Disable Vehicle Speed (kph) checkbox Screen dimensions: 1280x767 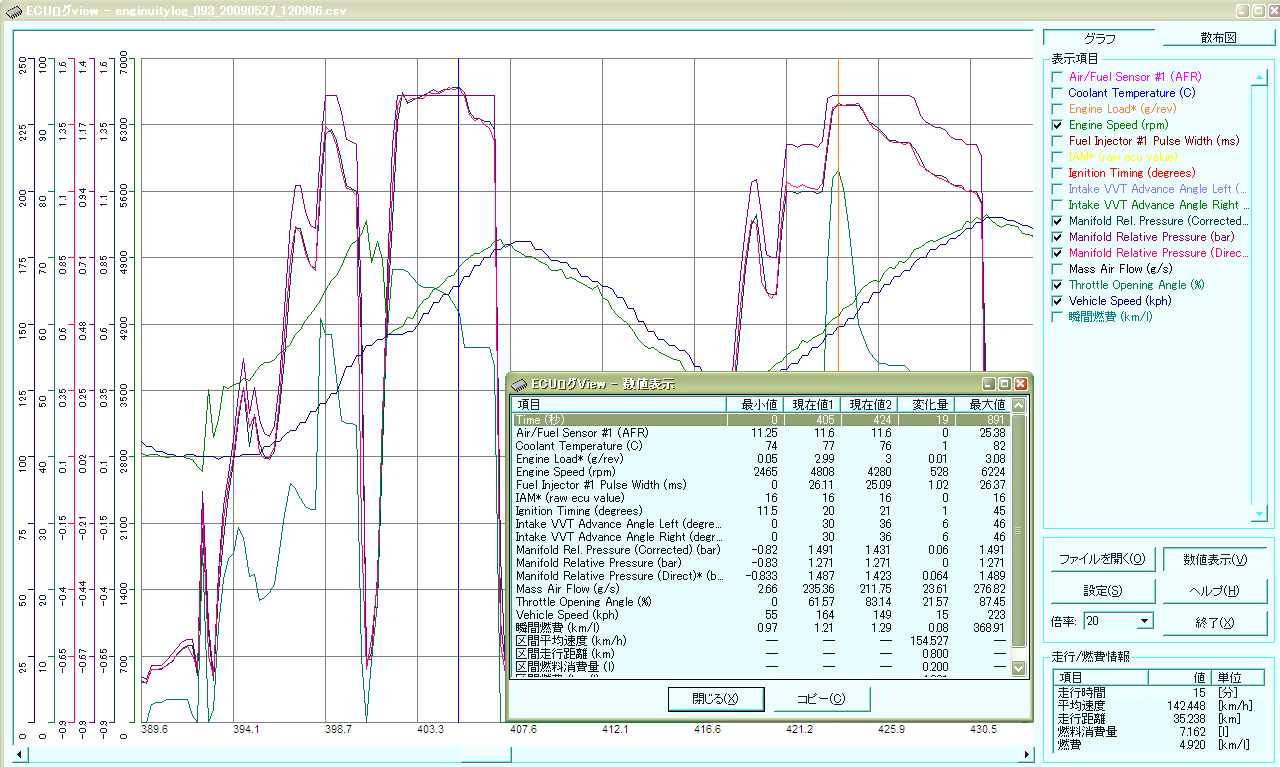pos(1057,301)
